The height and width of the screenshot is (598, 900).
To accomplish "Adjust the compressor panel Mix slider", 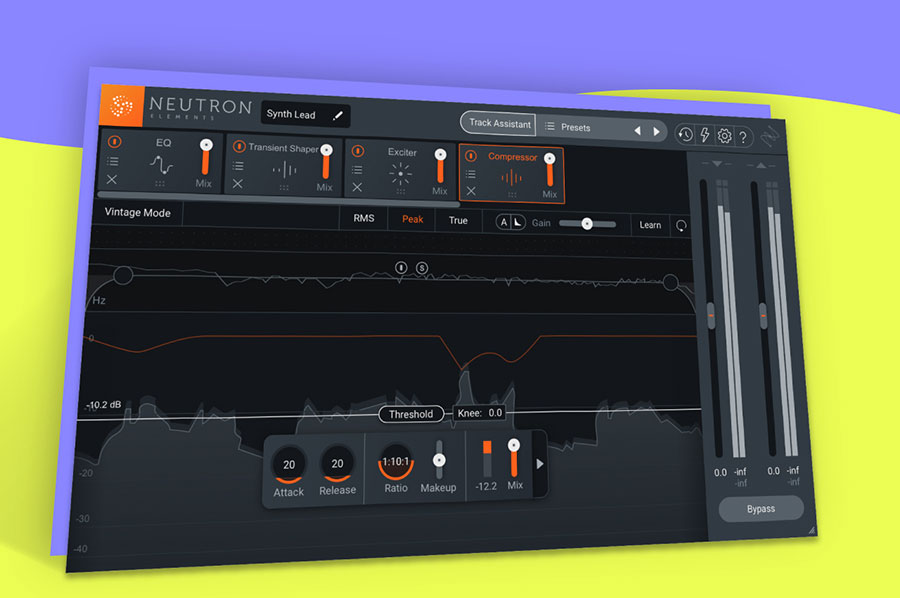I will [x=514, y=458].
